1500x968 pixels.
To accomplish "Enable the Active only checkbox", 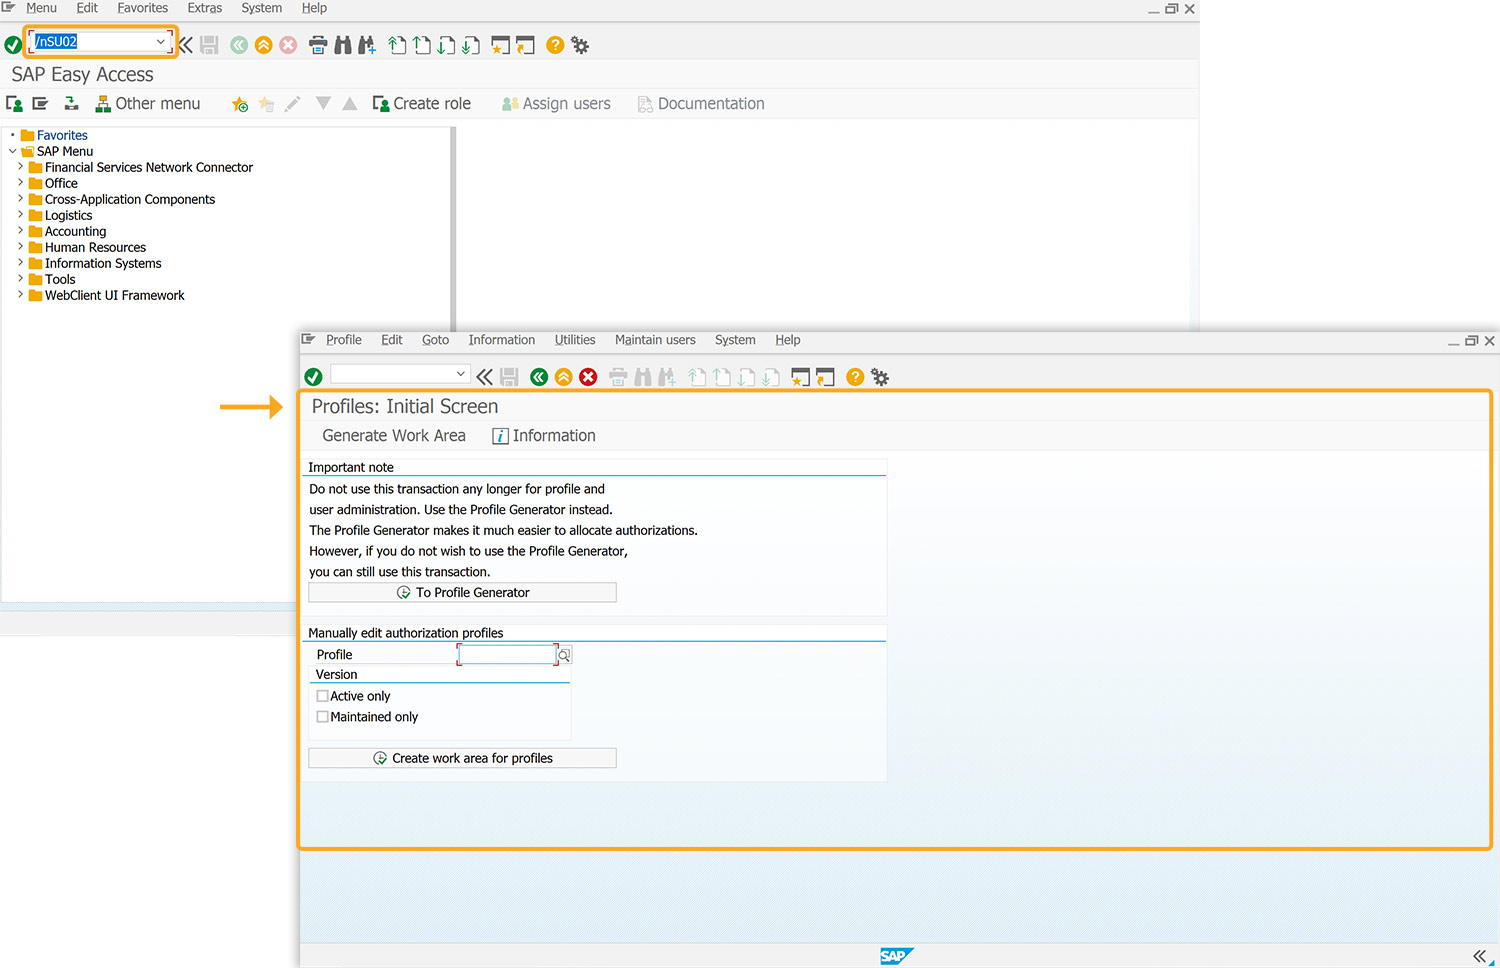I will pyautogui.click(x=322, y=696).
